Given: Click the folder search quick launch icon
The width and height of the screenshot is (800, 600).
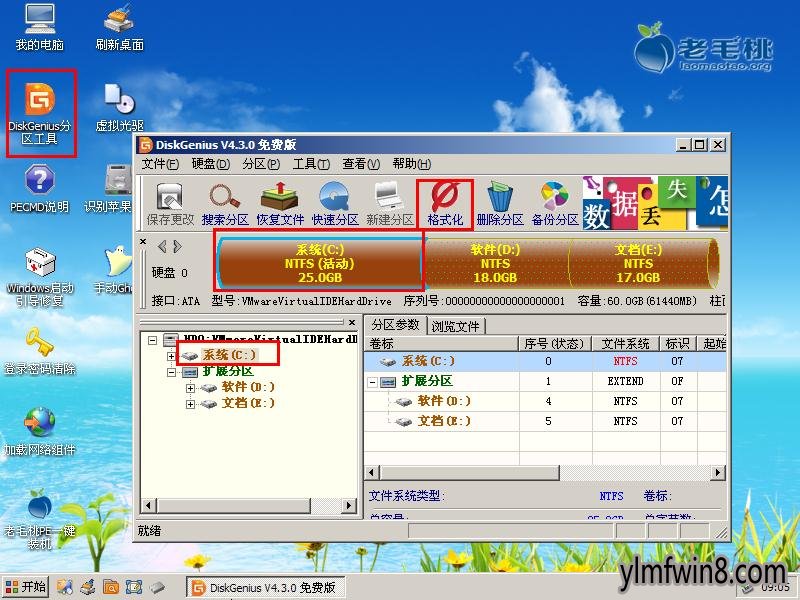Looking at the screenshot, I should pos(111,587).
